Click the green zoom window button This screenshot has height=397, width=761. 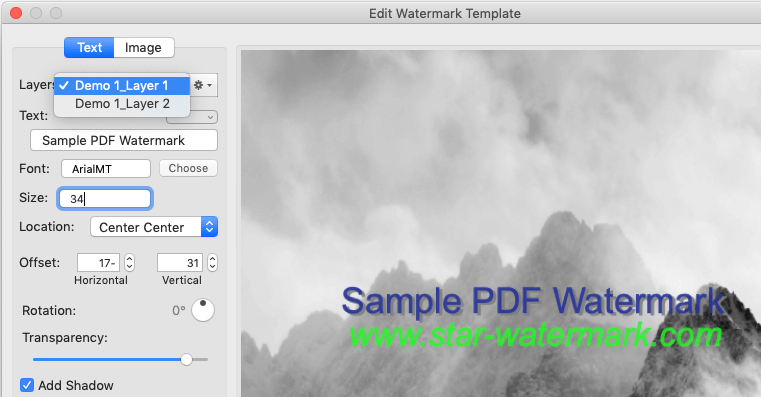56,13
